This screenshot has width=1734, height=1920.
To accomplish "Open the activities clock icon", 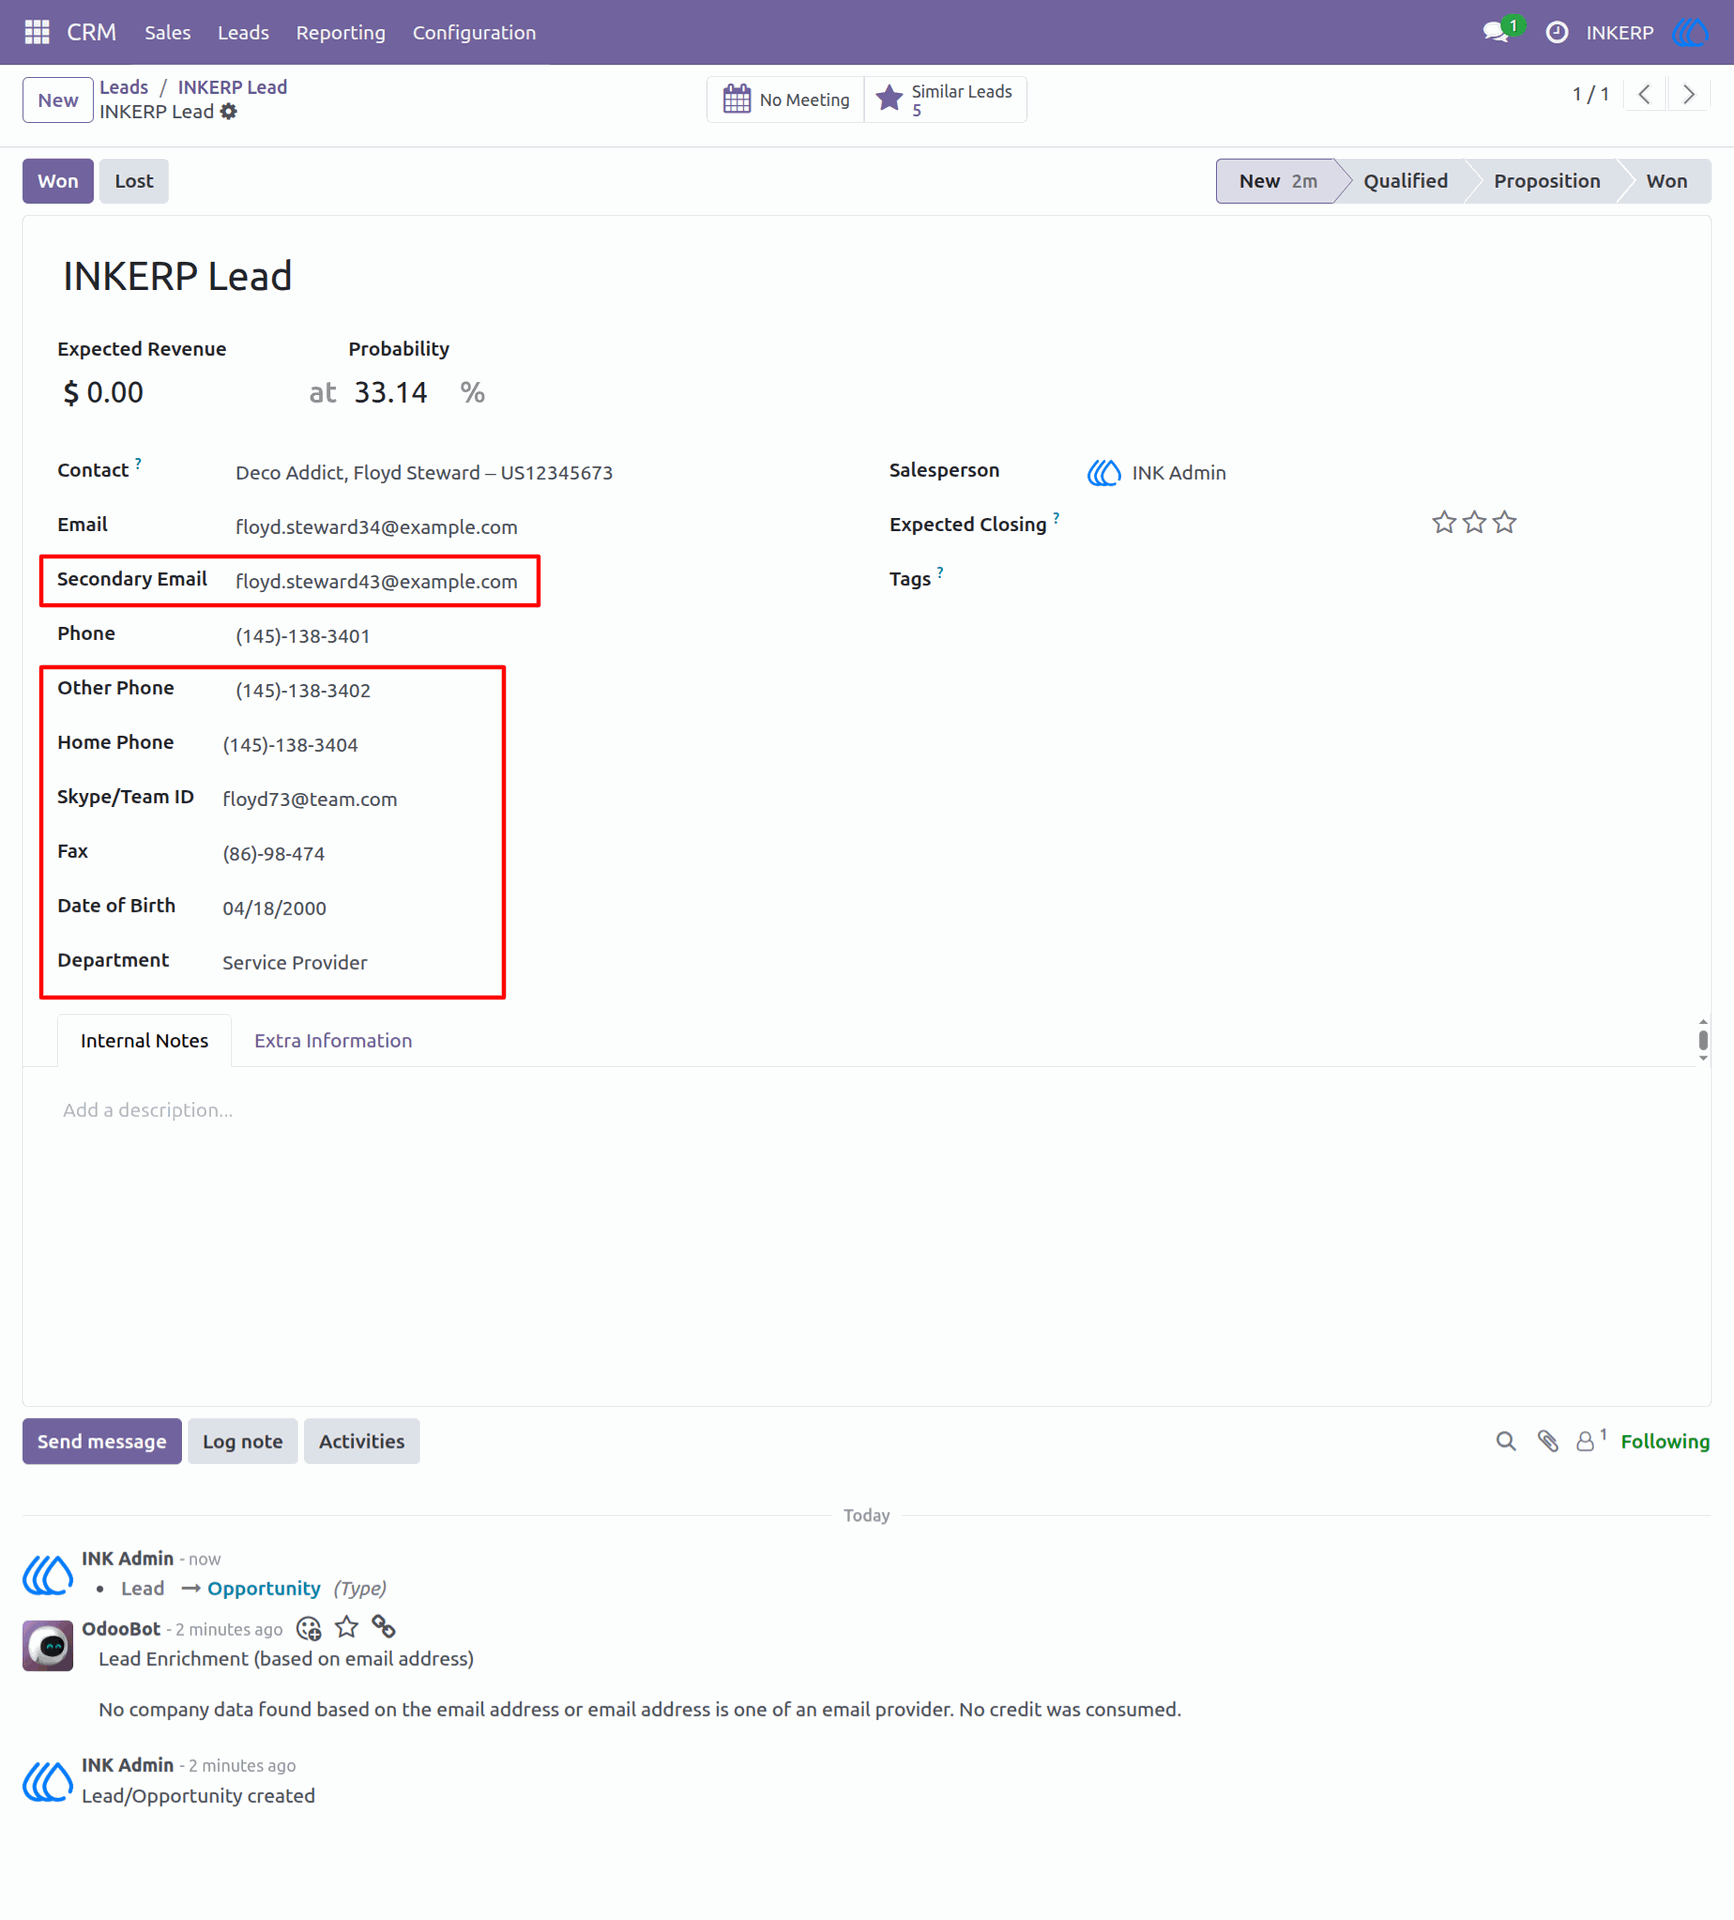I will click(1556, 32).
